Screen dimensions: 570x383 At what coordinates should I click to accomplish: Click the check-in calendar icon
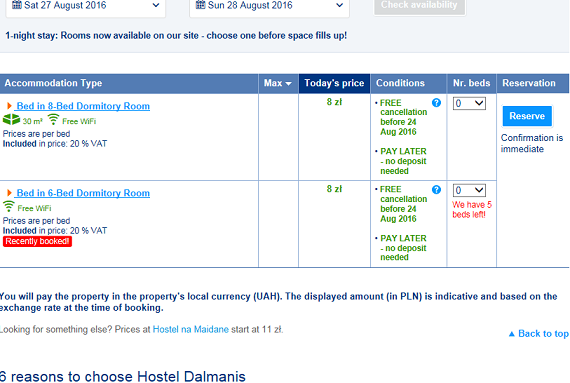[17, 5]
